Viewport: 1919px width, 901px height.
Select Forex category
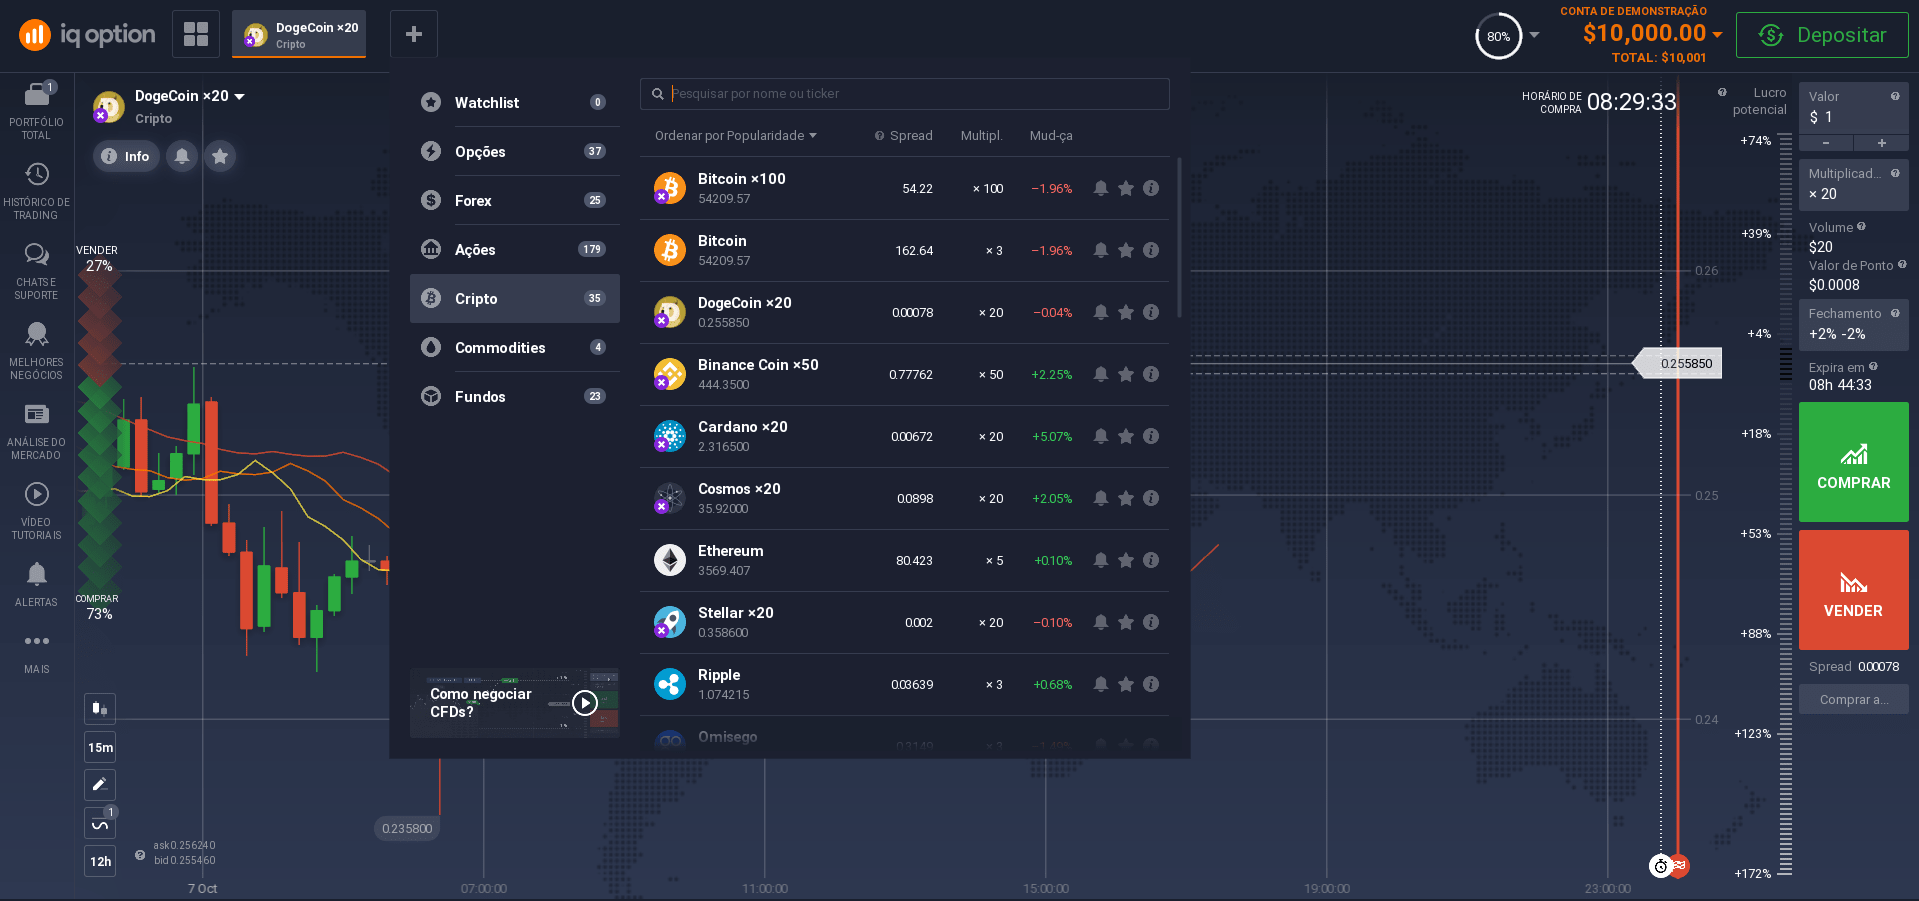point(514,200)
